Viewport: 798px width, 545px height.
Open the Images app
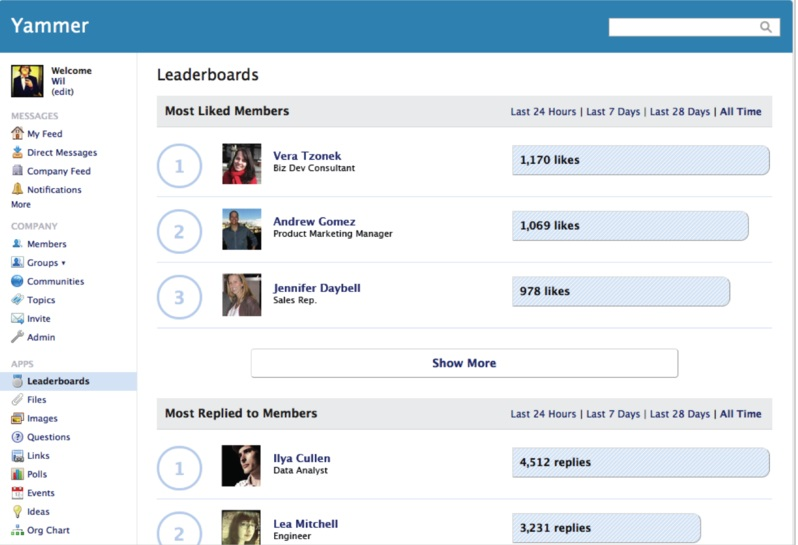[42, 418]
